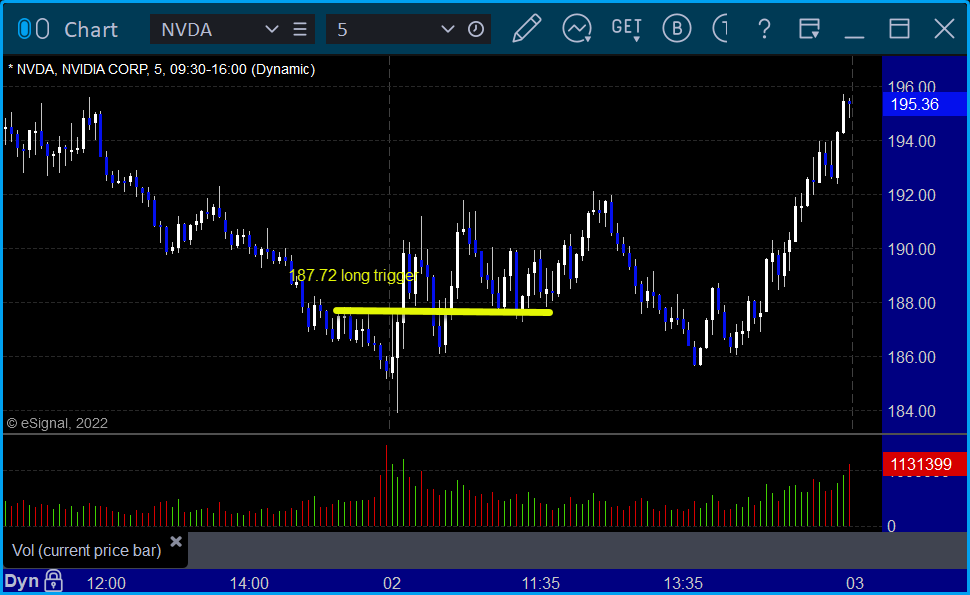Viewport: 970px width, 595px height.
Task: Open the clock icon beside the interval box
Action: (476, 29)
